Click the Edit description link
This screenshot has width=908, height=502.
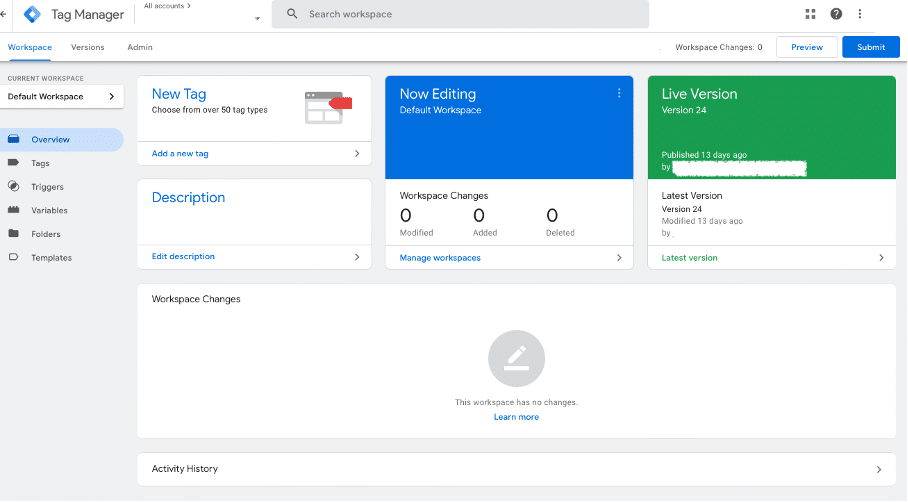[x=183, y=257]
